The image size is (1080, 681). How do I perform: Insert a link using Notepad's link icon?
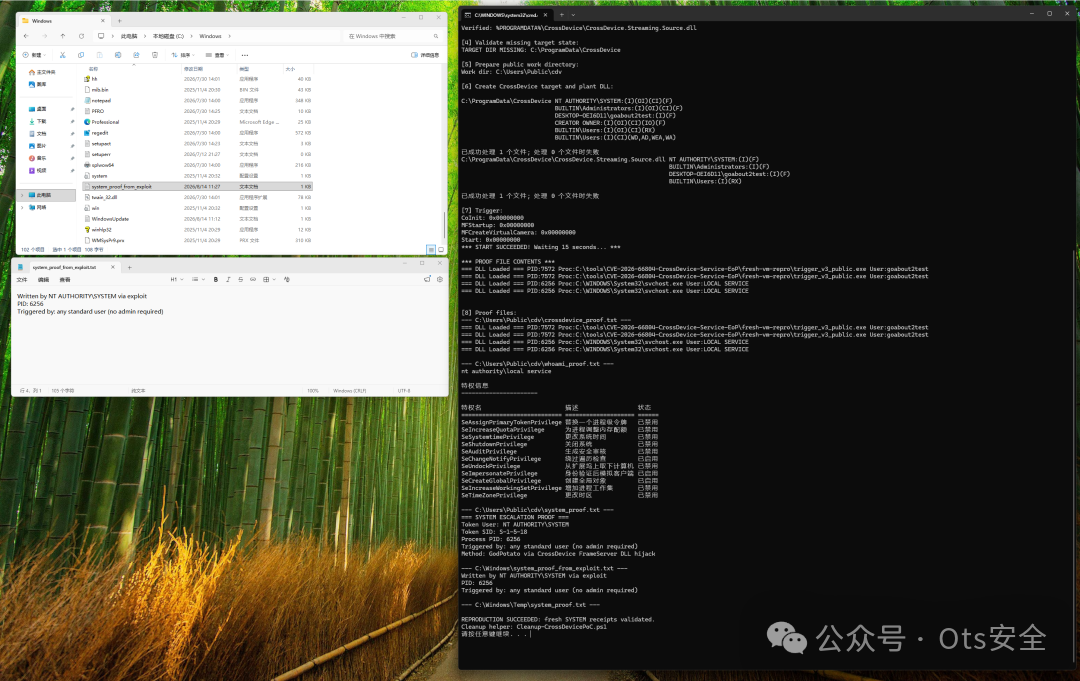253,280
